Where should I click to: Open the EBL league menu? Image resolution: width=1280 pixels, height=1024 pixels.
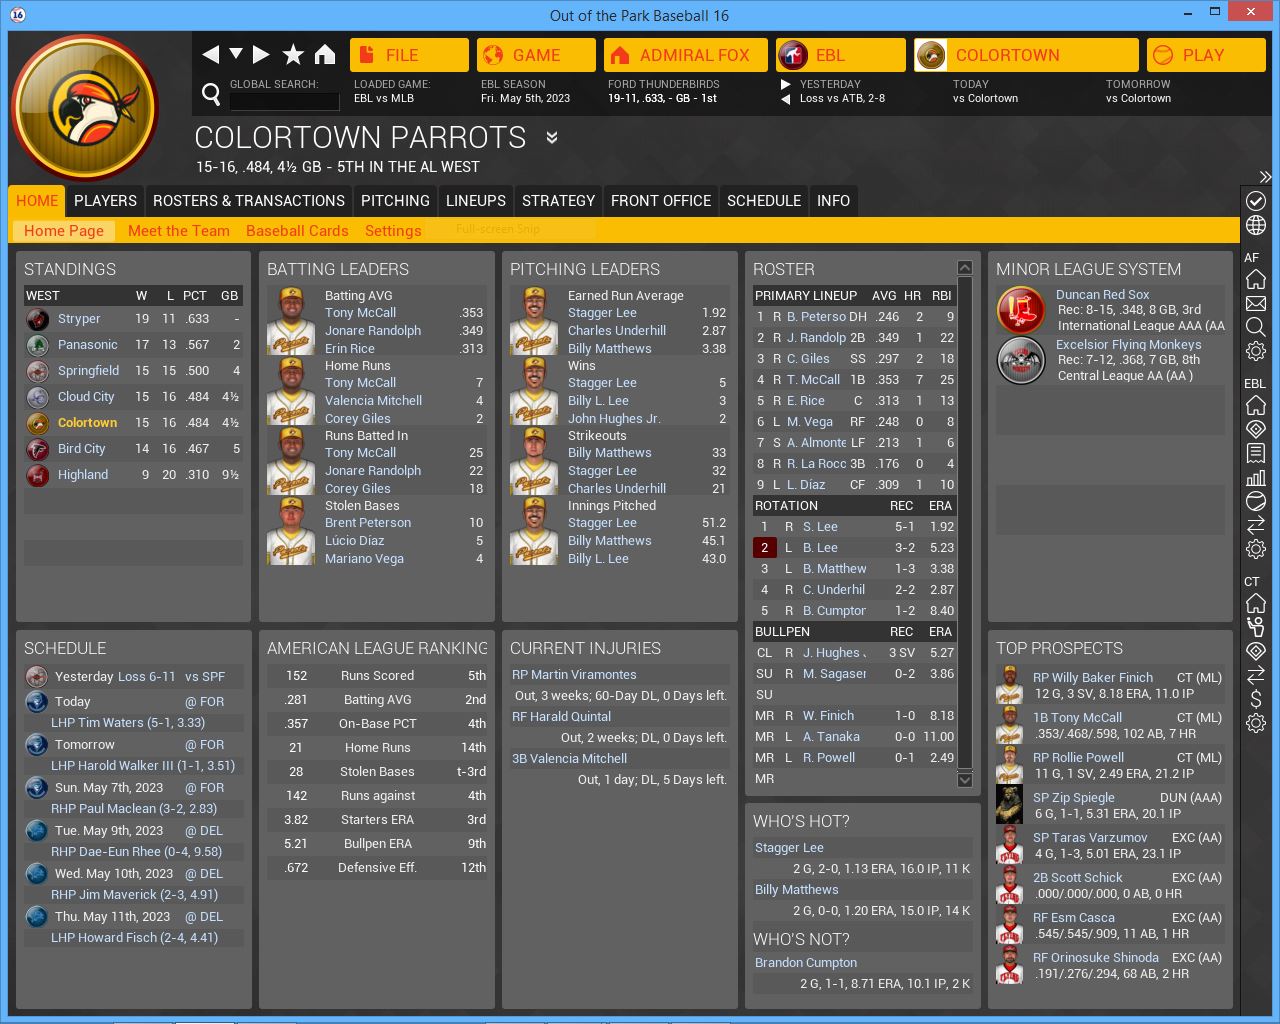pyautogui.click(x=841, y=55)
